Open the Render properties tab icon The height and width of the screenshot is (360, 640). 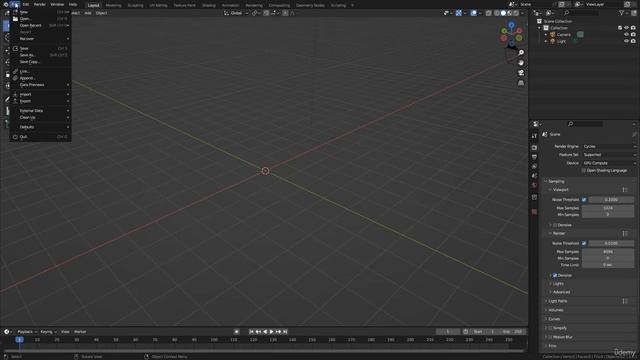point(534,147)
